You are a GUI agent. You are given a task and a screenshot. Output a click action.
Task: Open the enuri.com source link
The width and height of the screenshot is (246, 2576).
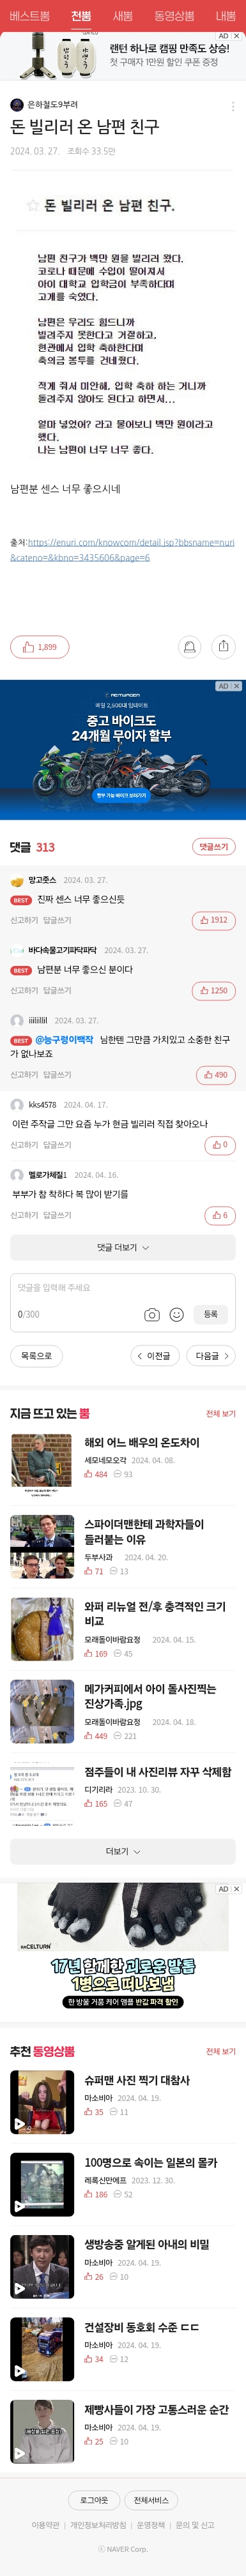click(x=122, y=549)
